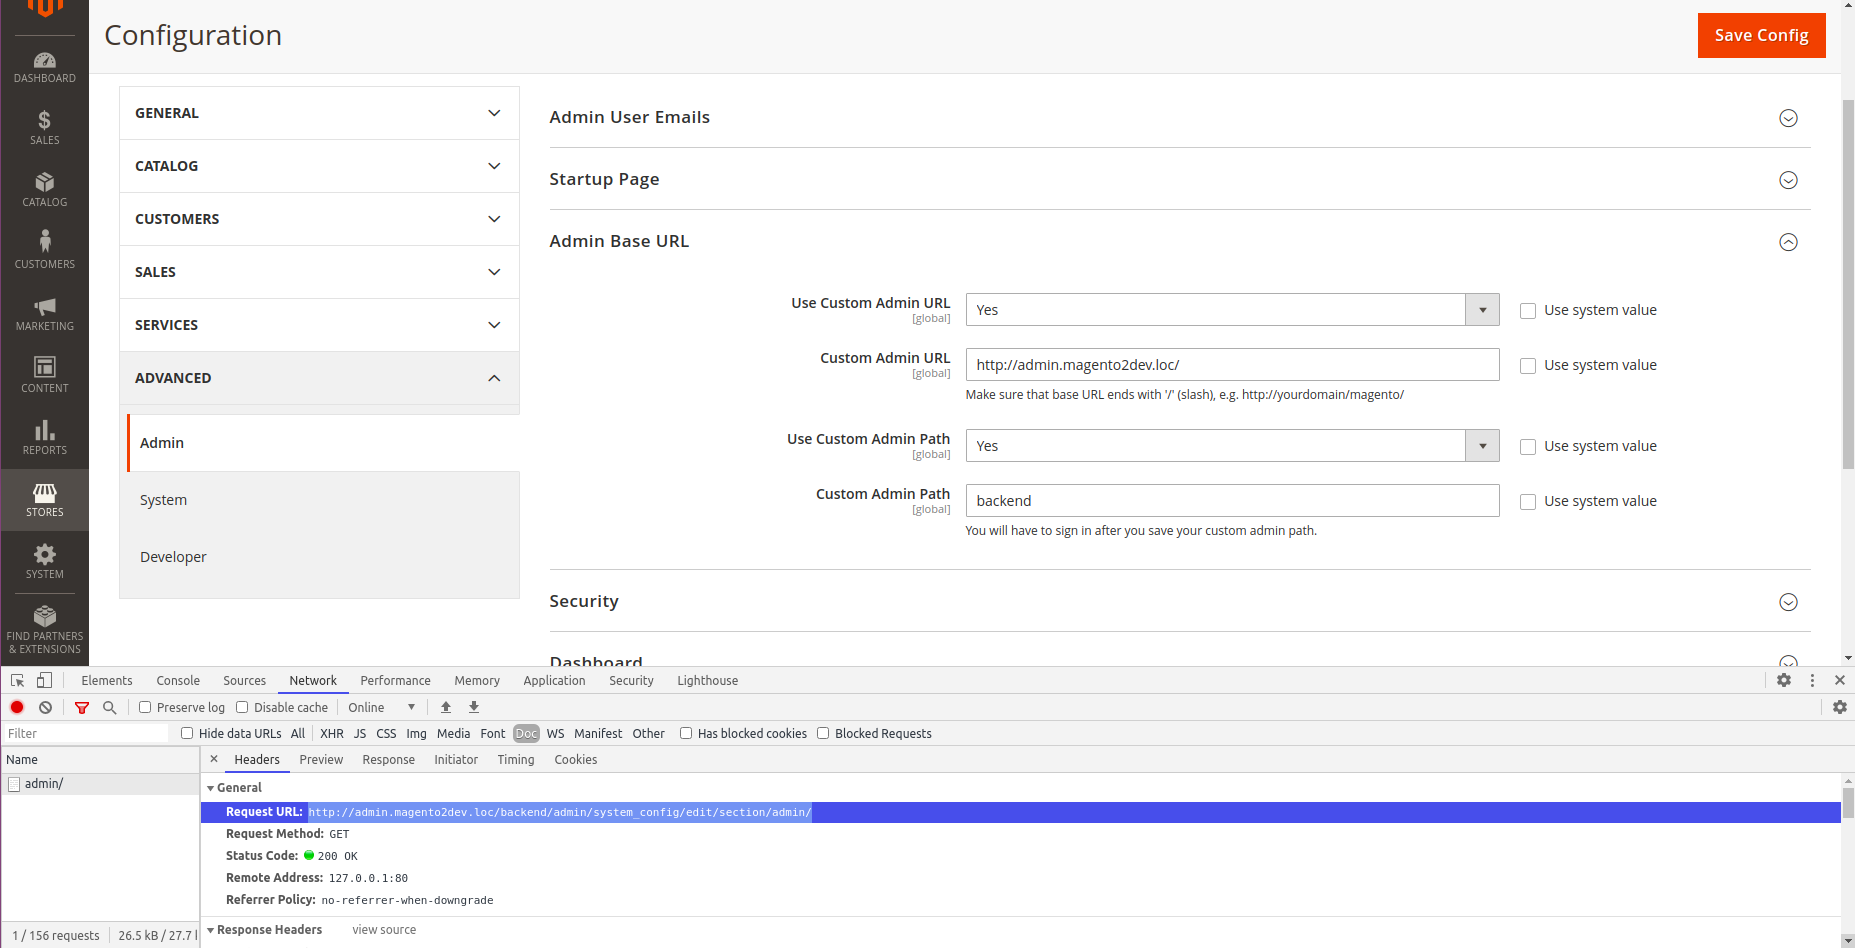Select the System gear icon
Screen dimensions: 1855x948
click(x=44, y=557)
